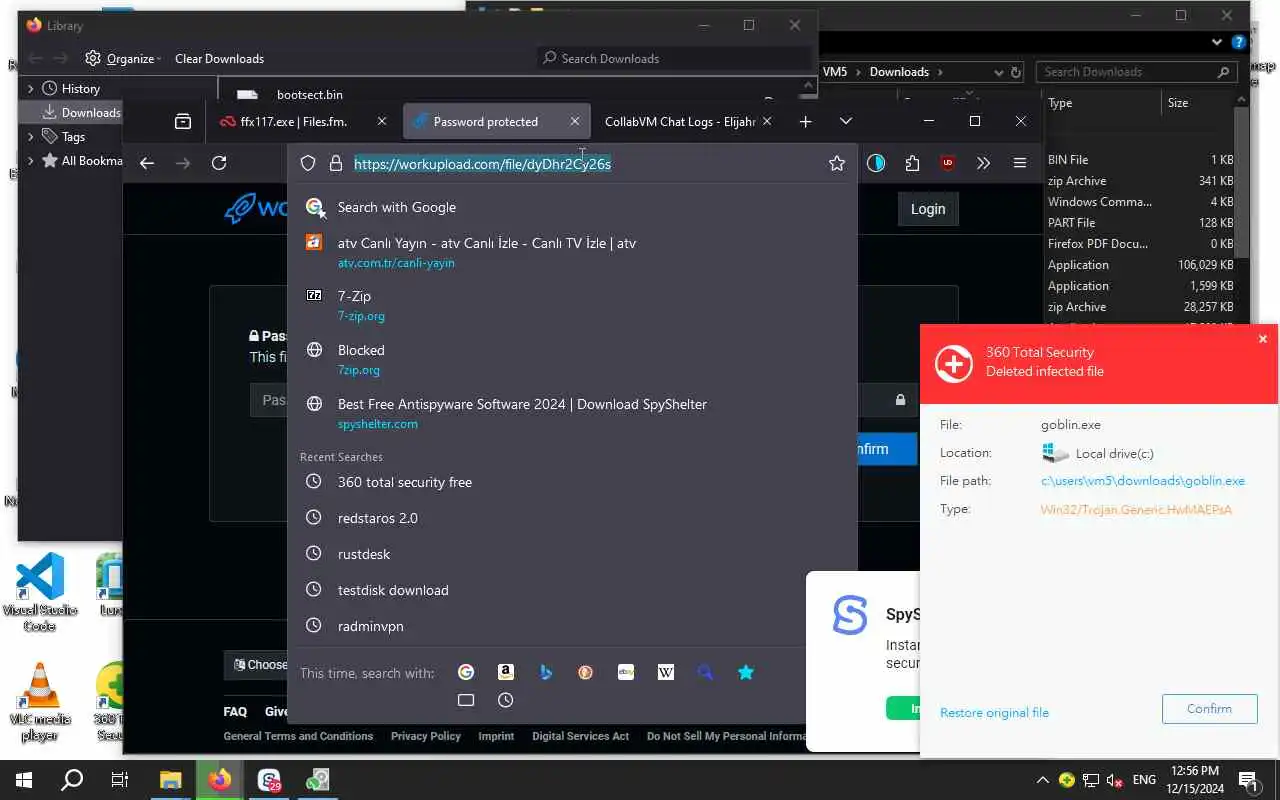Click the Windows Start button
This screenshot has width=1280, height=800.
pyautogui.click(x=23, y=780)
